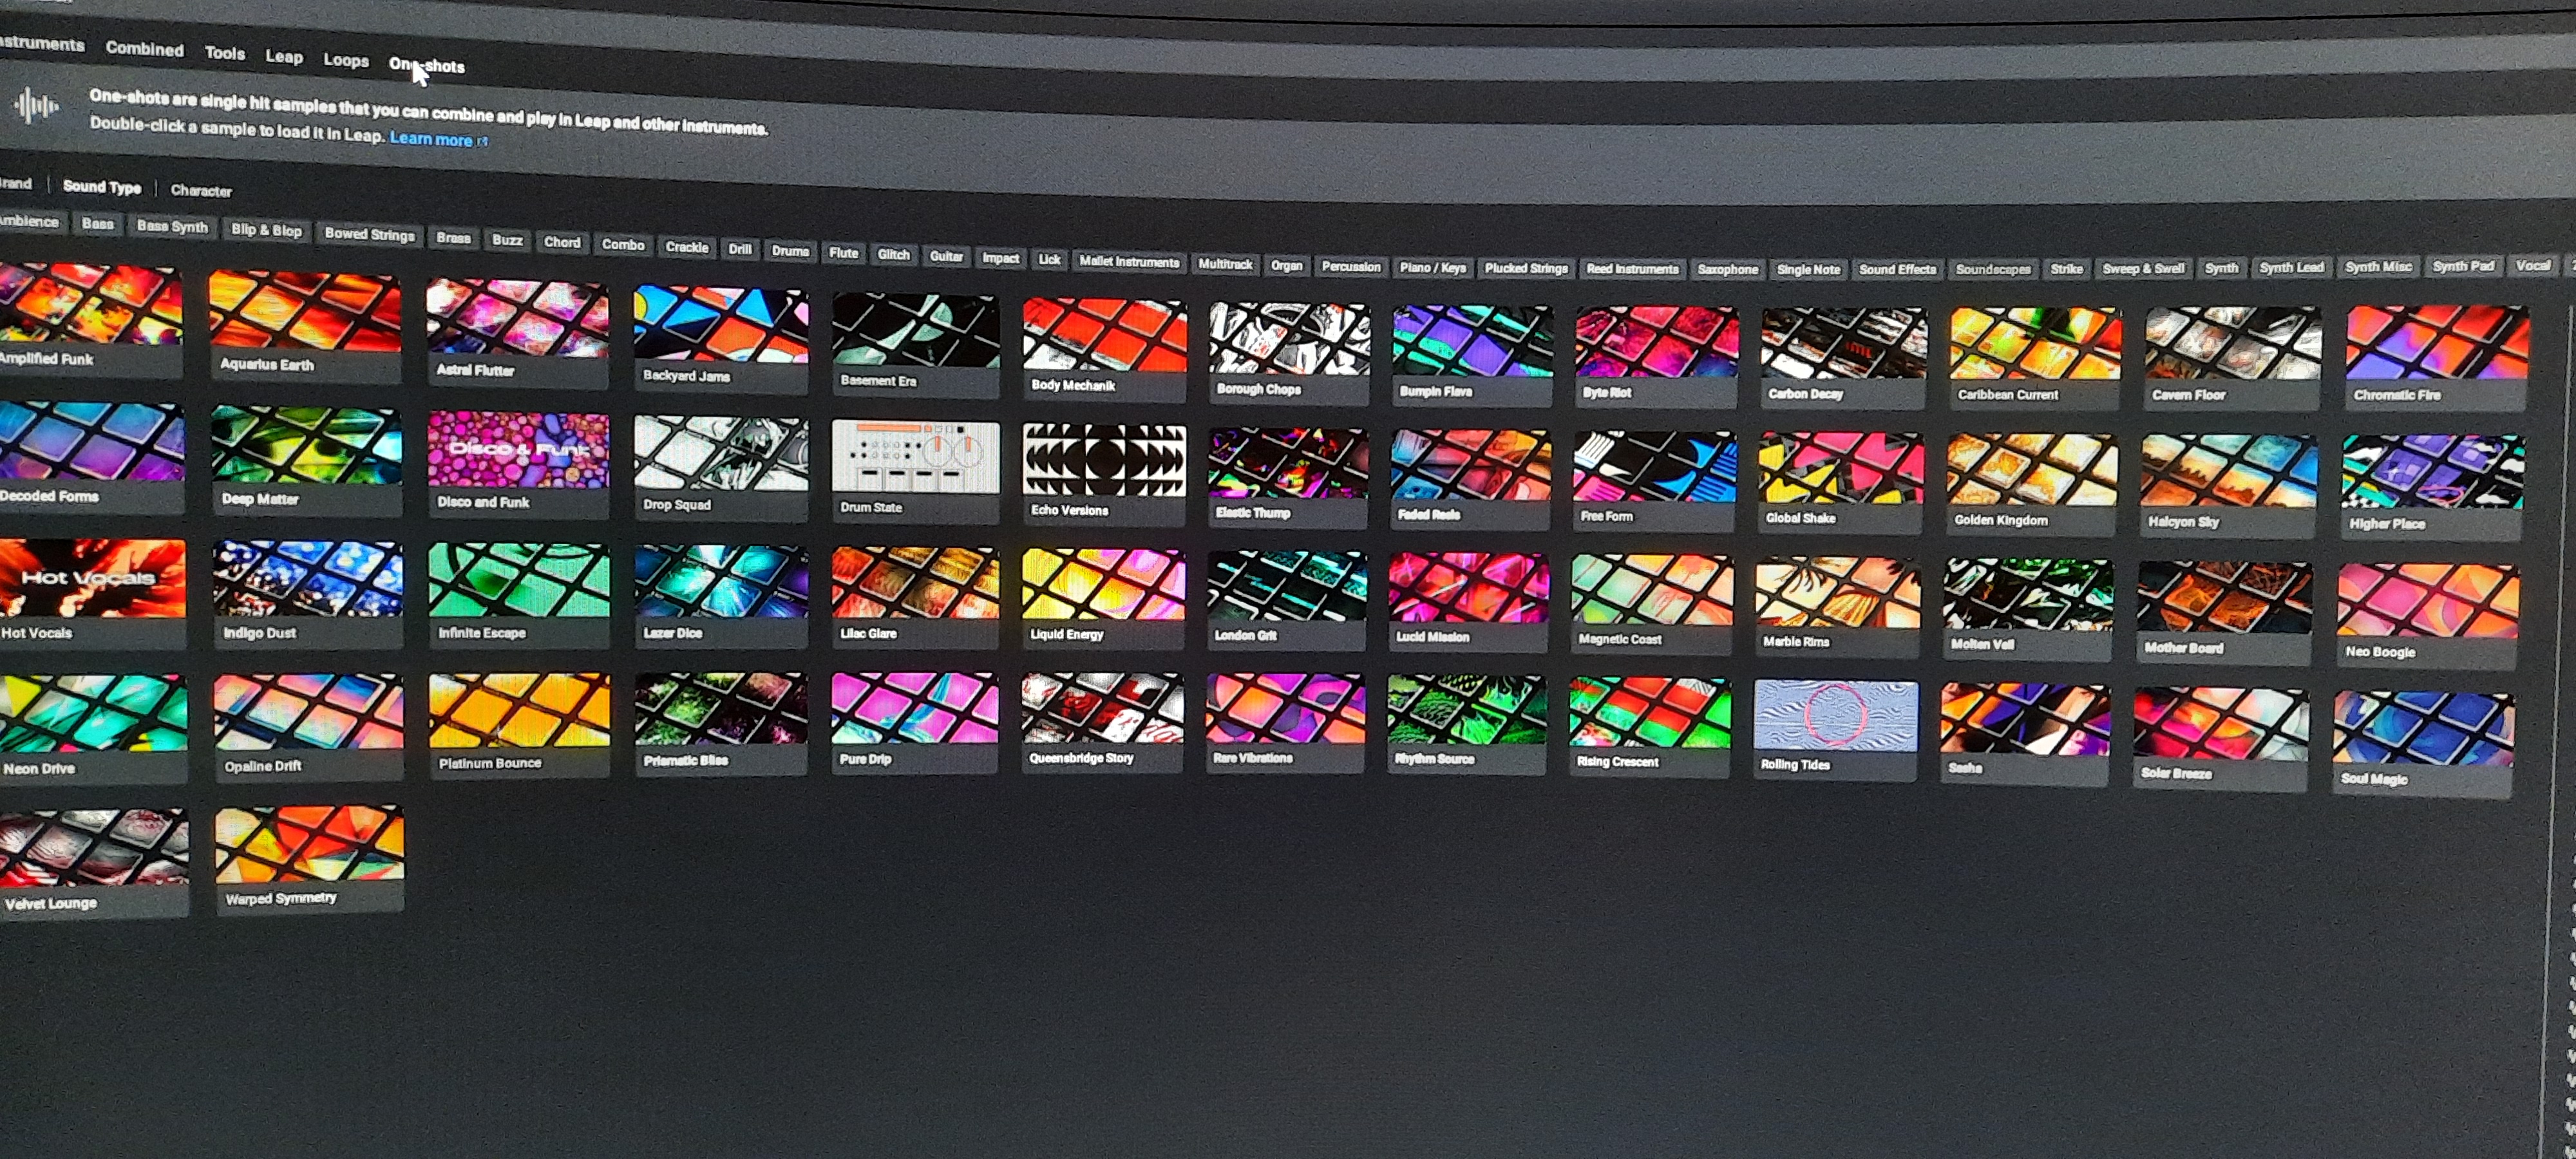Open Disco and Funk pack artwork

coord(518,450)
